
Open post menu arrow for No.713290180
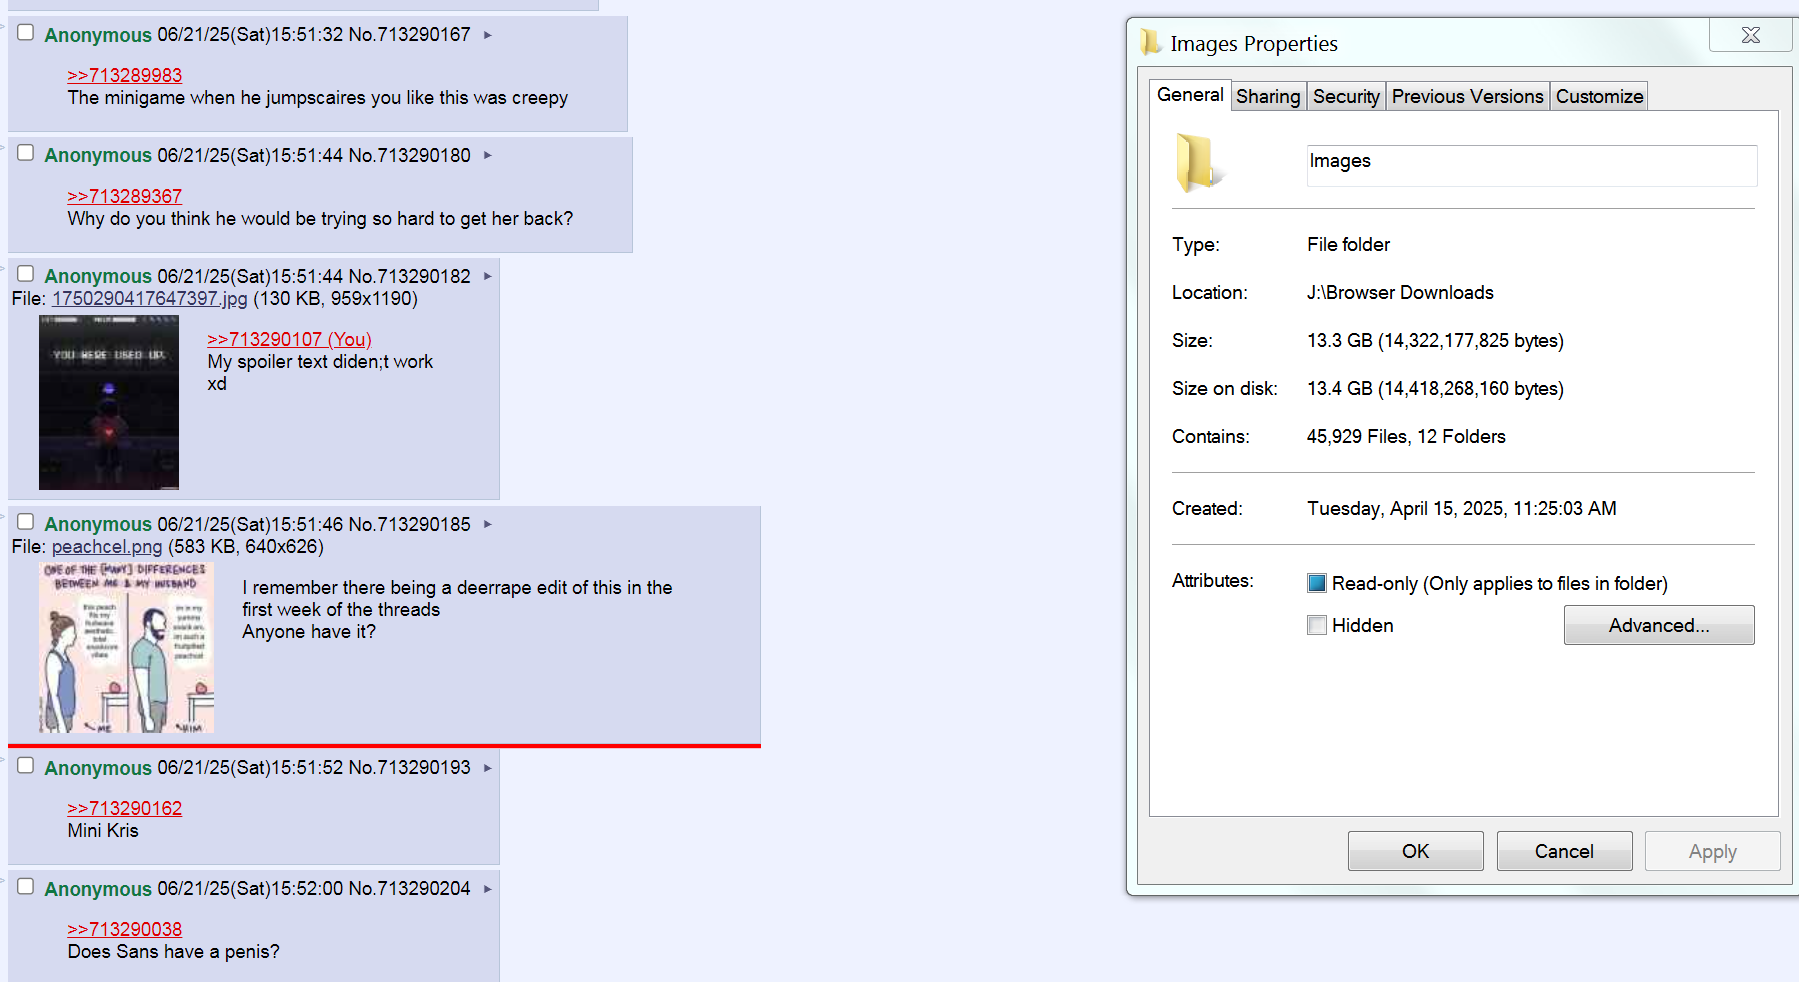[x=488, y=155]
